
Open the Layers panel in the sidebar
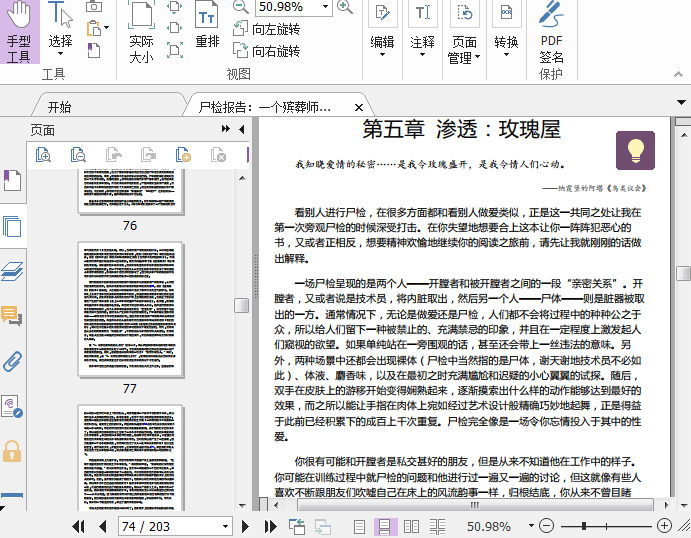point(12,271)
